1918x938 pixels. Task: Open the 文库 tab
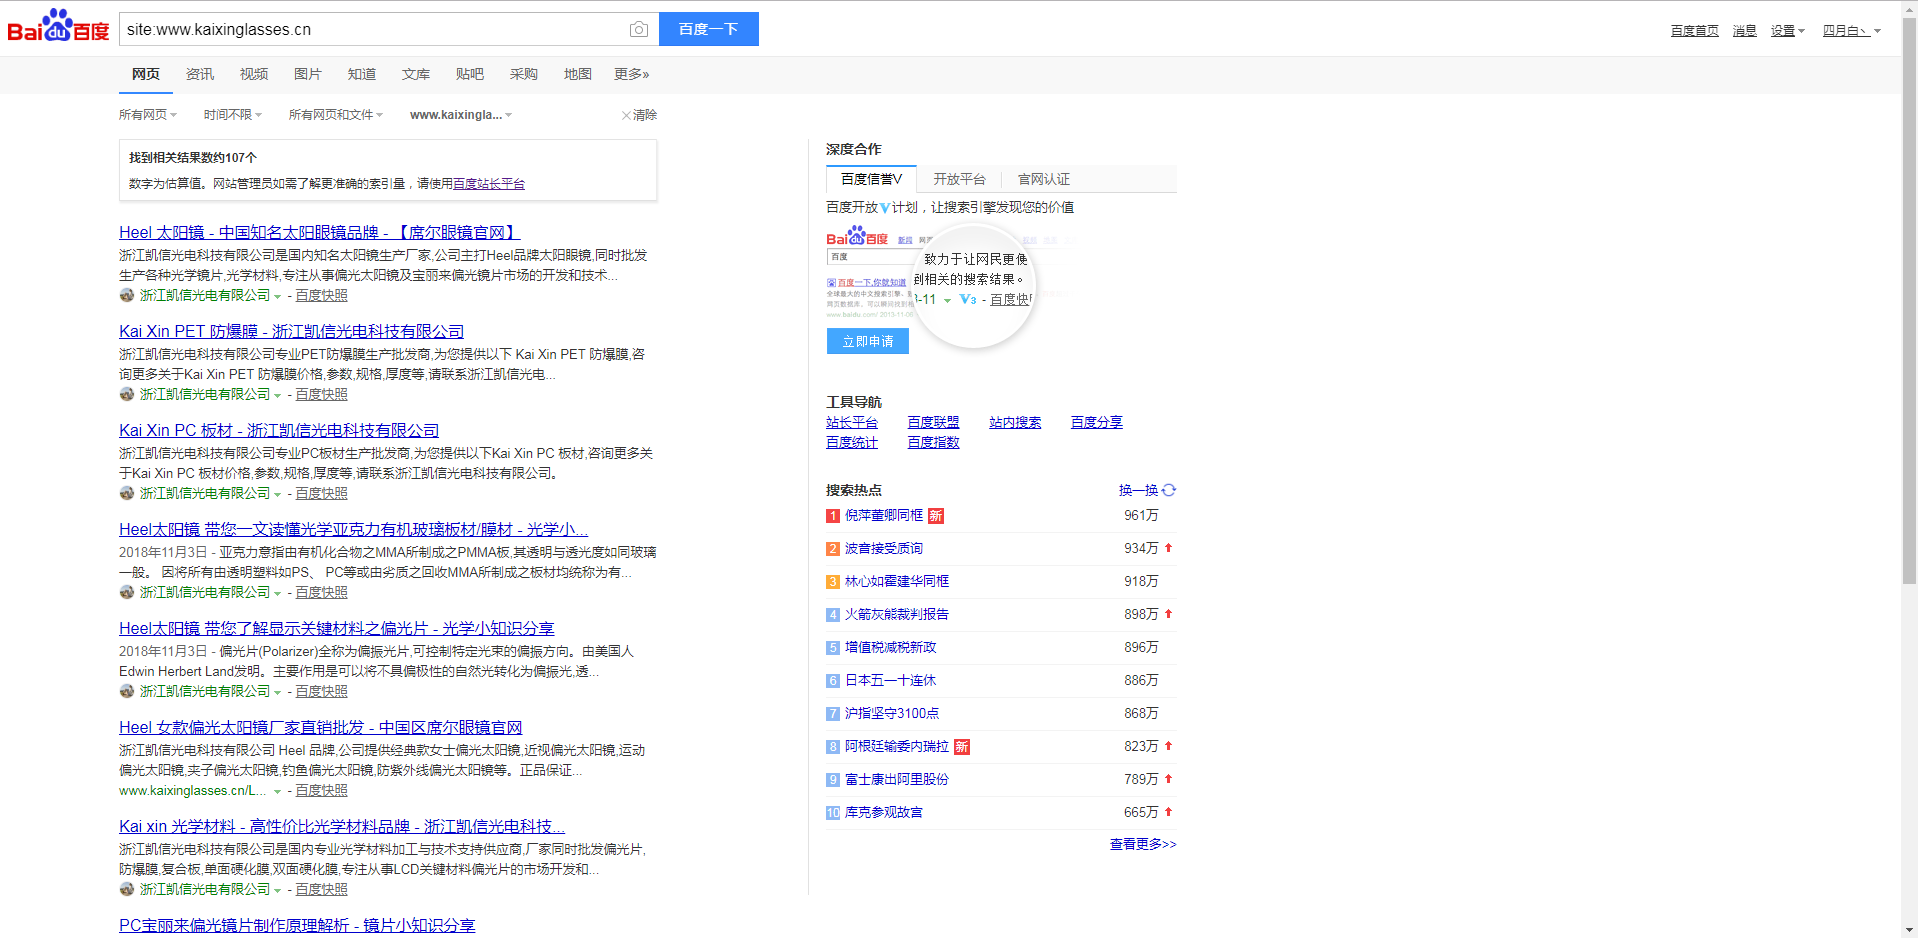click(x=416, y=74)
